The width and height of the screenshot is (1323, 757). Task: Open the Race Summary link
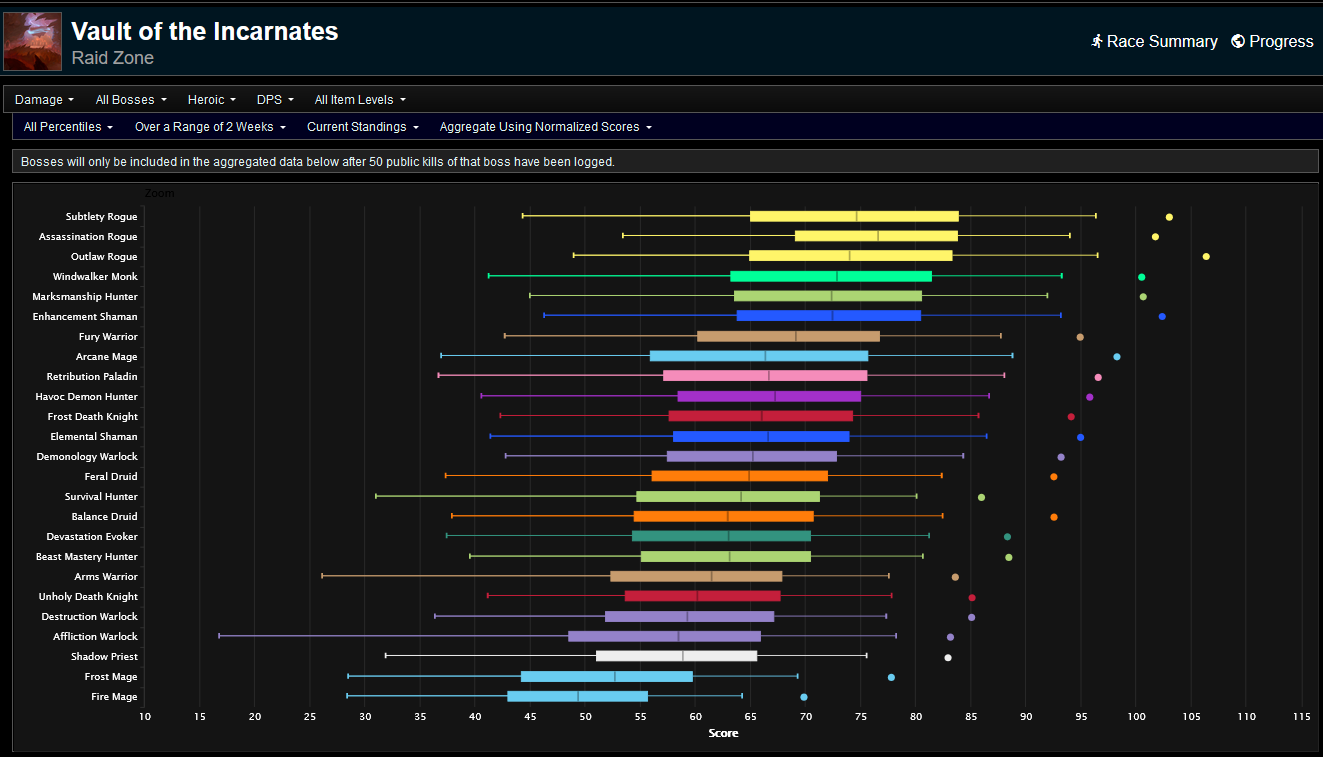1162,41
